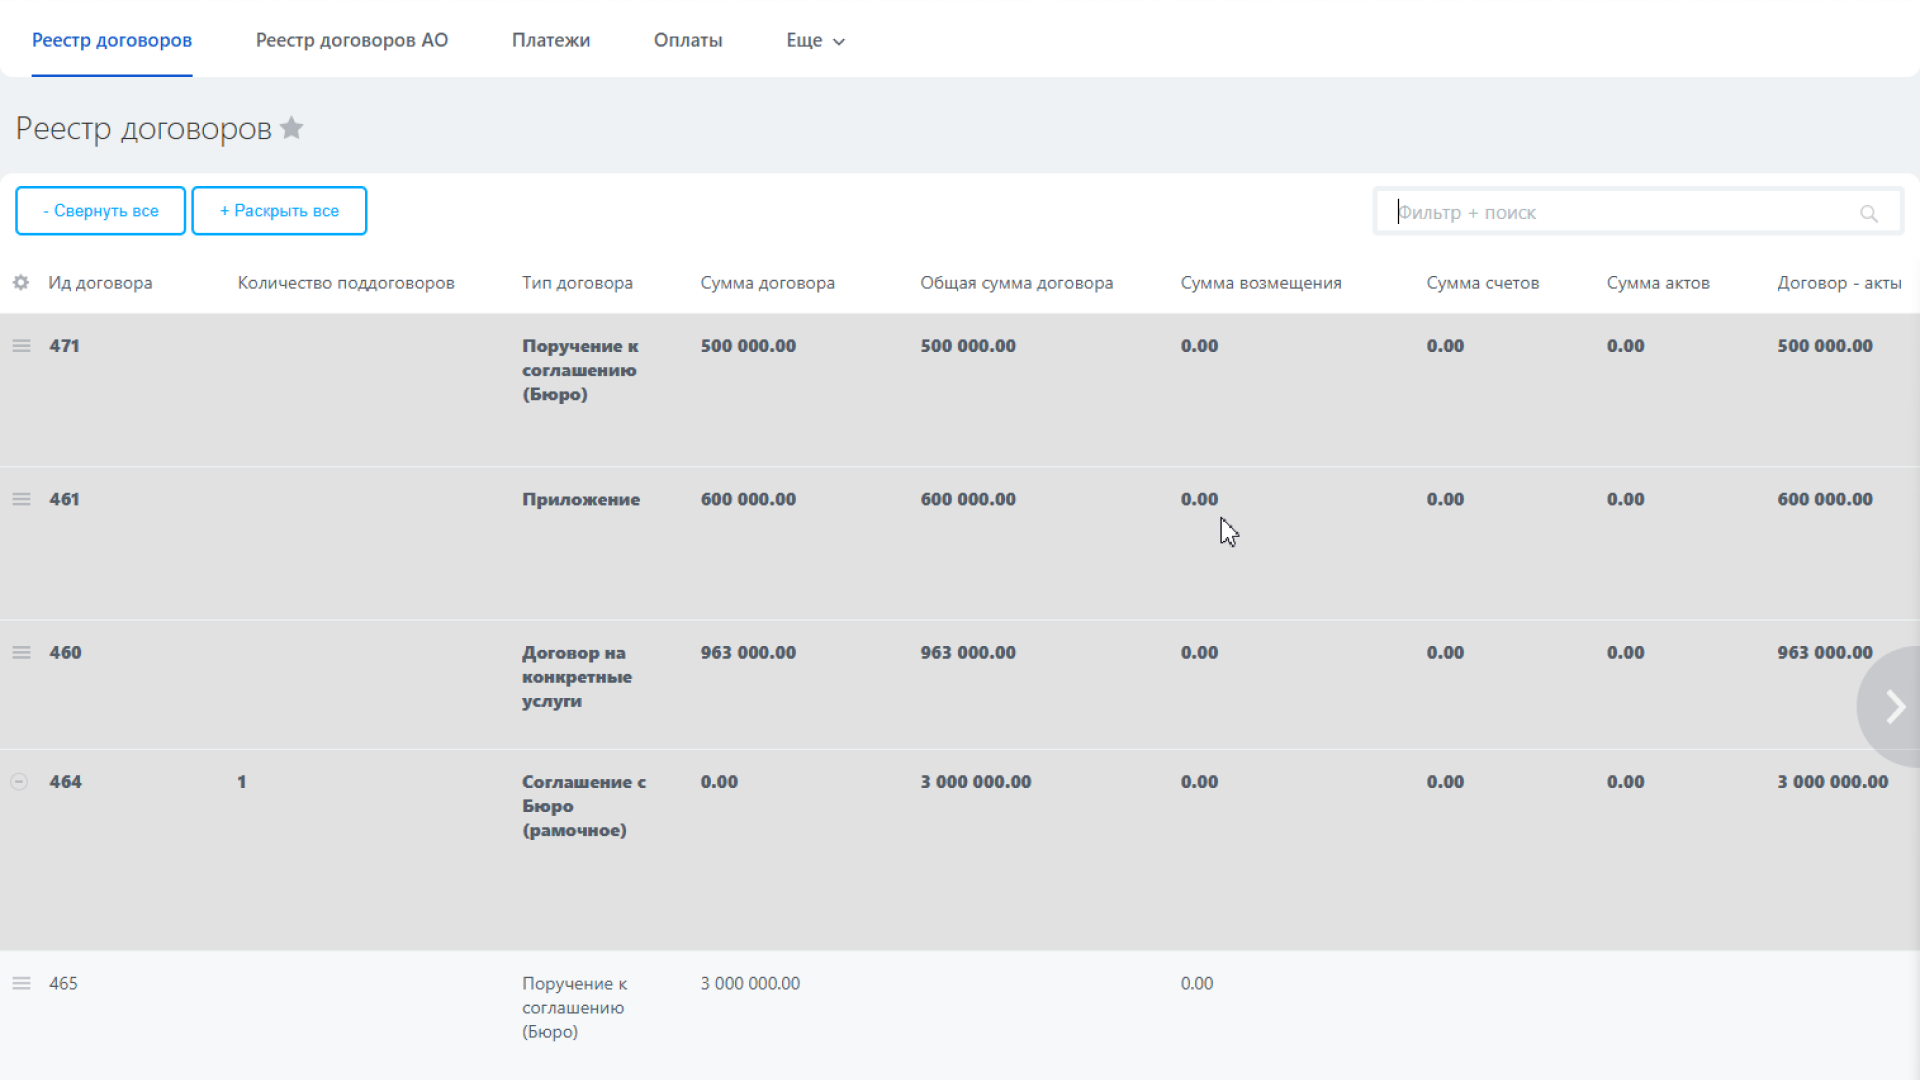Image resolution: width=1920 pixels, height=1080 pixels.
Task: Click the 3 000 000.00 sum in row 465
Action: coord(750,983)
